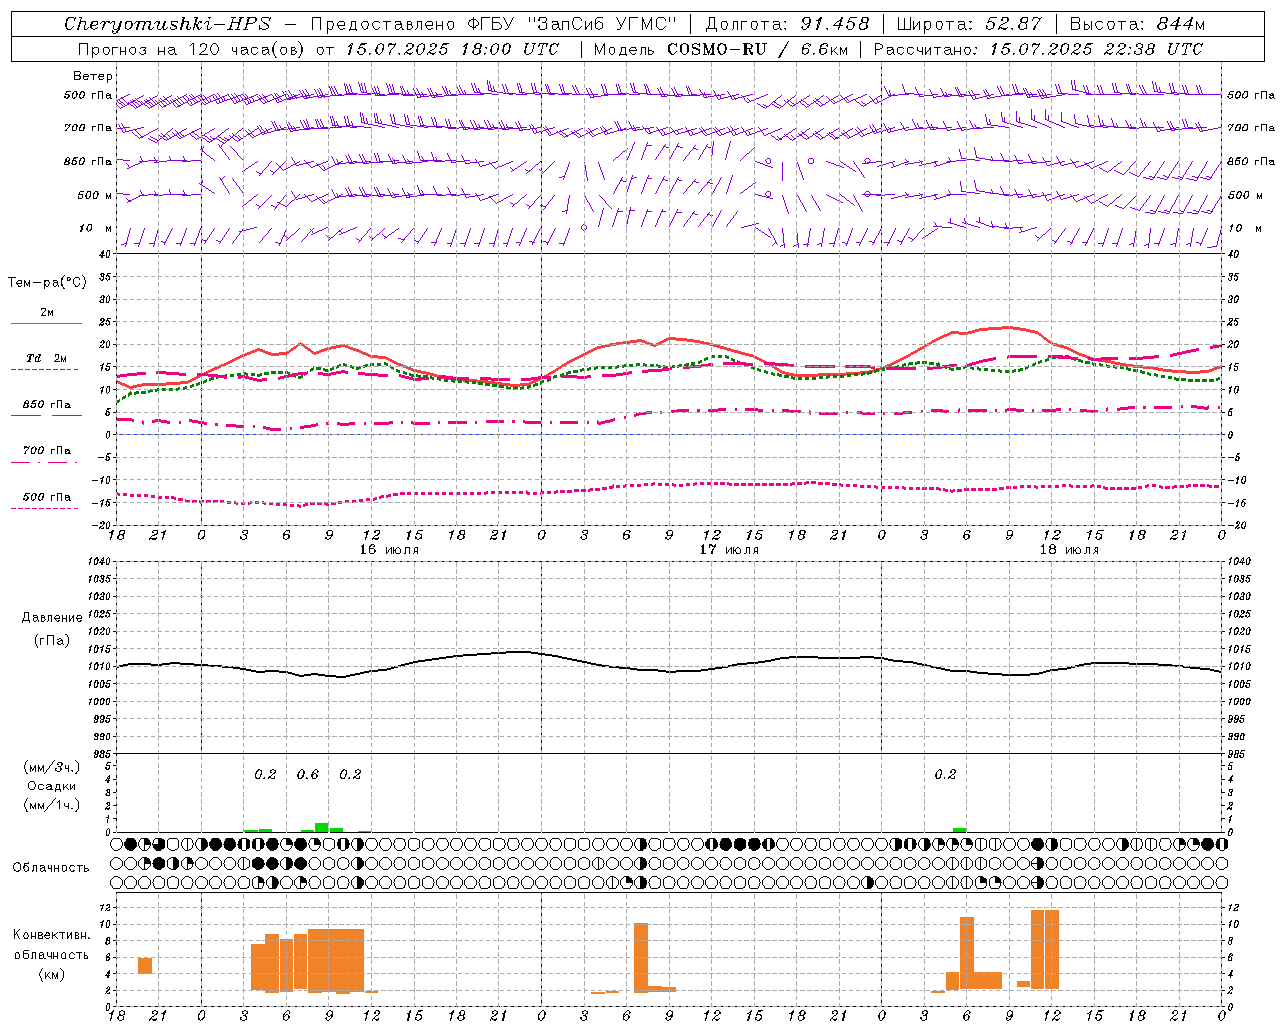Click the Тем-ра(°C) axis title

tap(47, 283)
